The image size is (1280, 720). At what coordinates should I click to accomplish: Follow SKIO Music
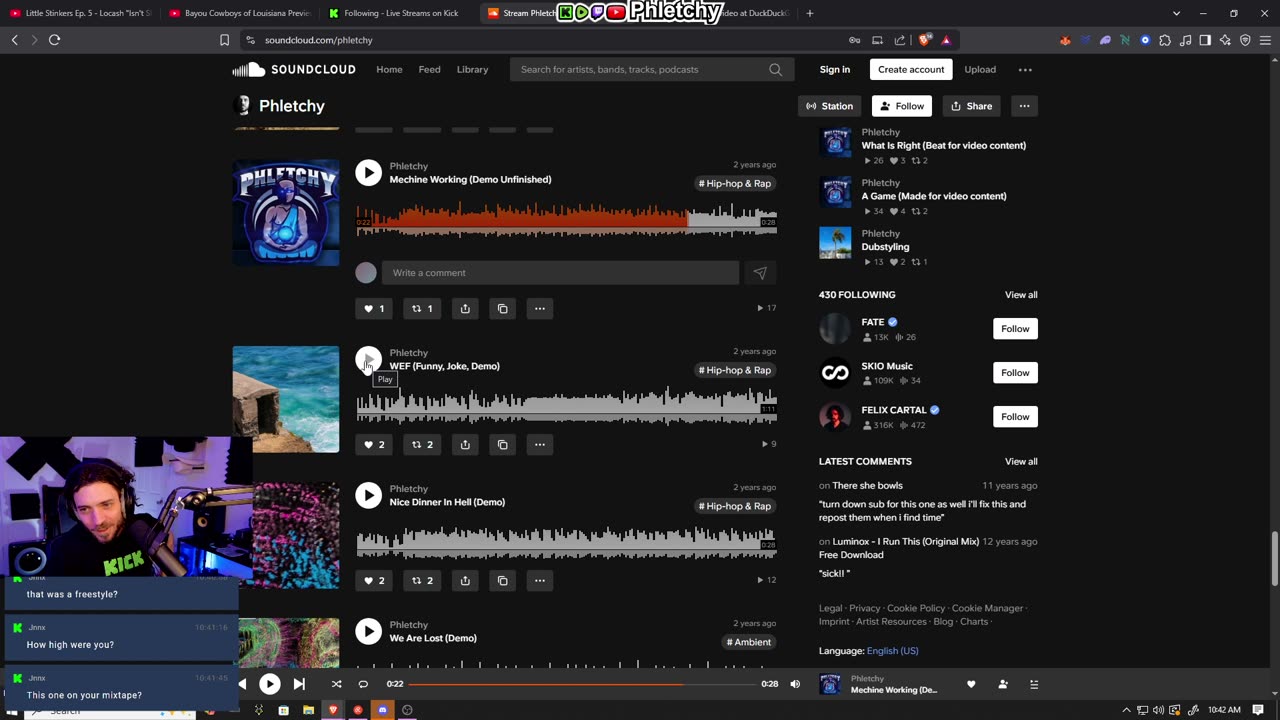1015,373
